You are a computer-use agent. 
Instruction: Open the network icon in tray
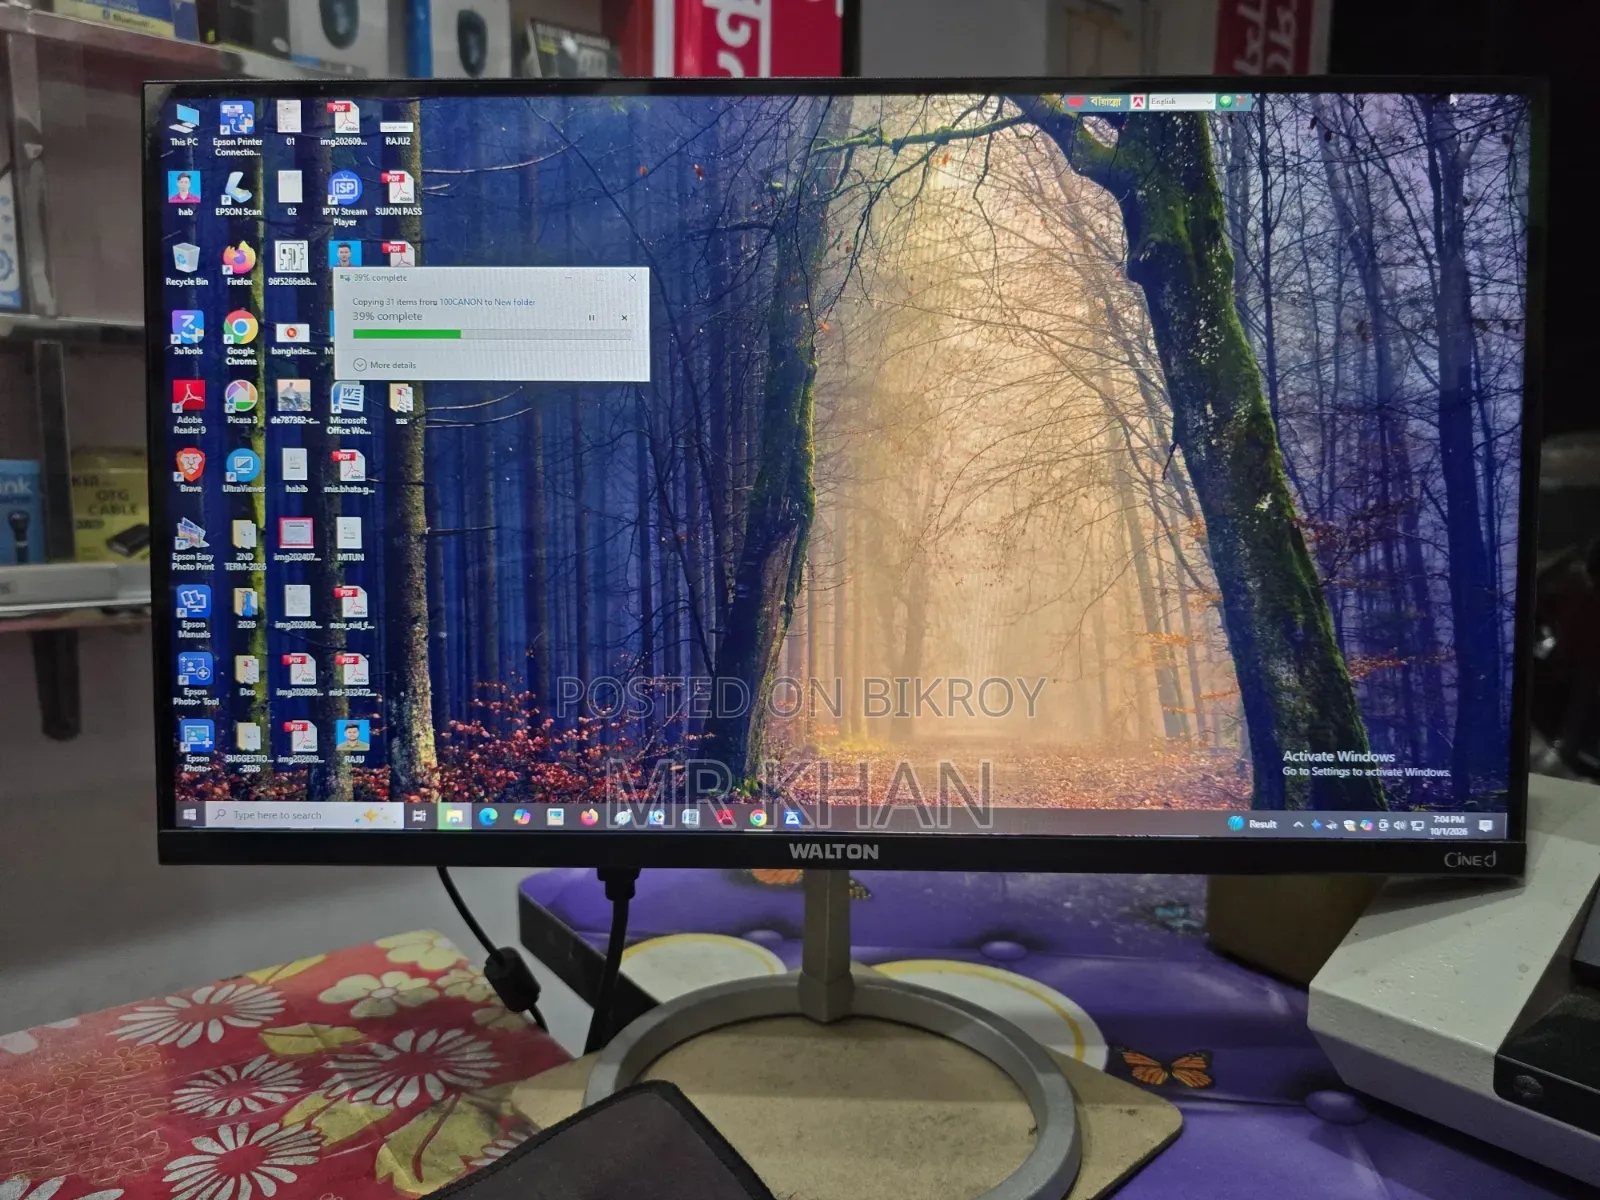tap(1417, 825)
